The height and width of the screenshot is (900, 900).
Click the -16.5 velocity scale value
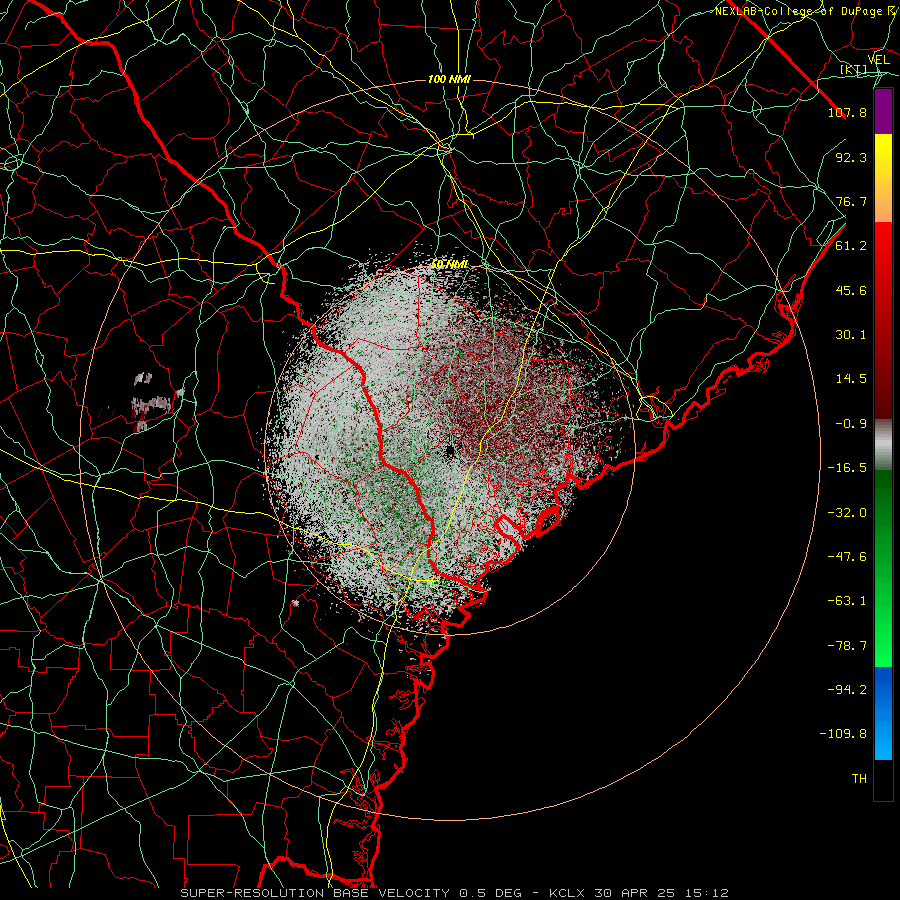click(x=847, y=468)
